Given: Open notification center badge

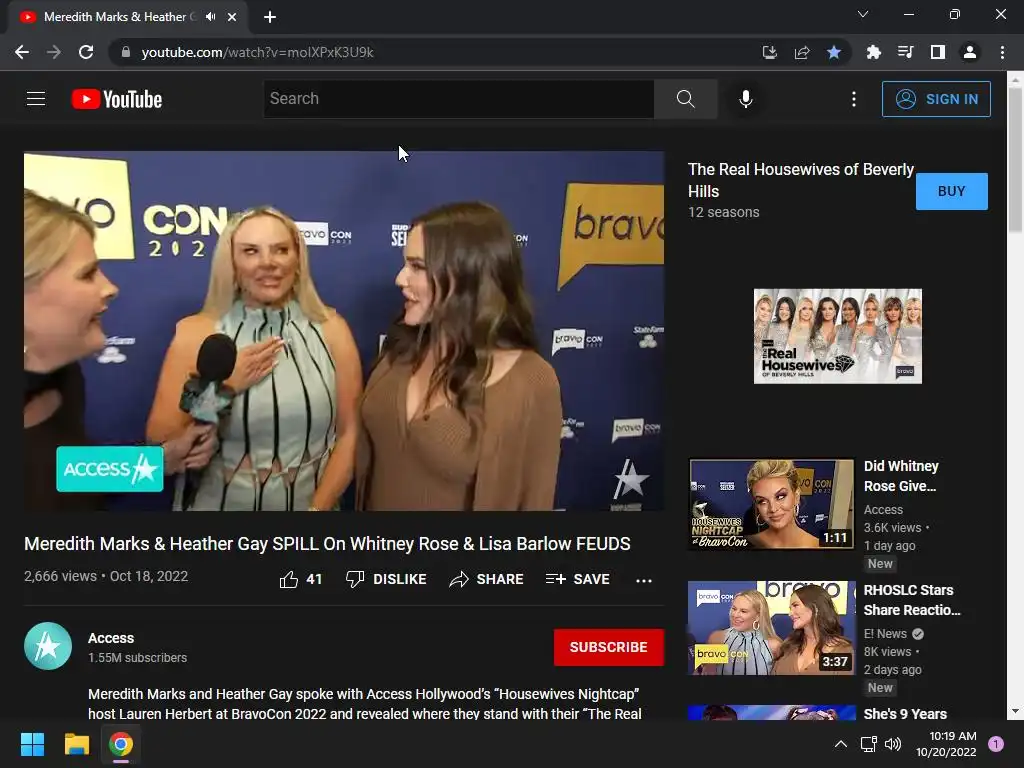Looking at the screenshot, I should point(996,743).
